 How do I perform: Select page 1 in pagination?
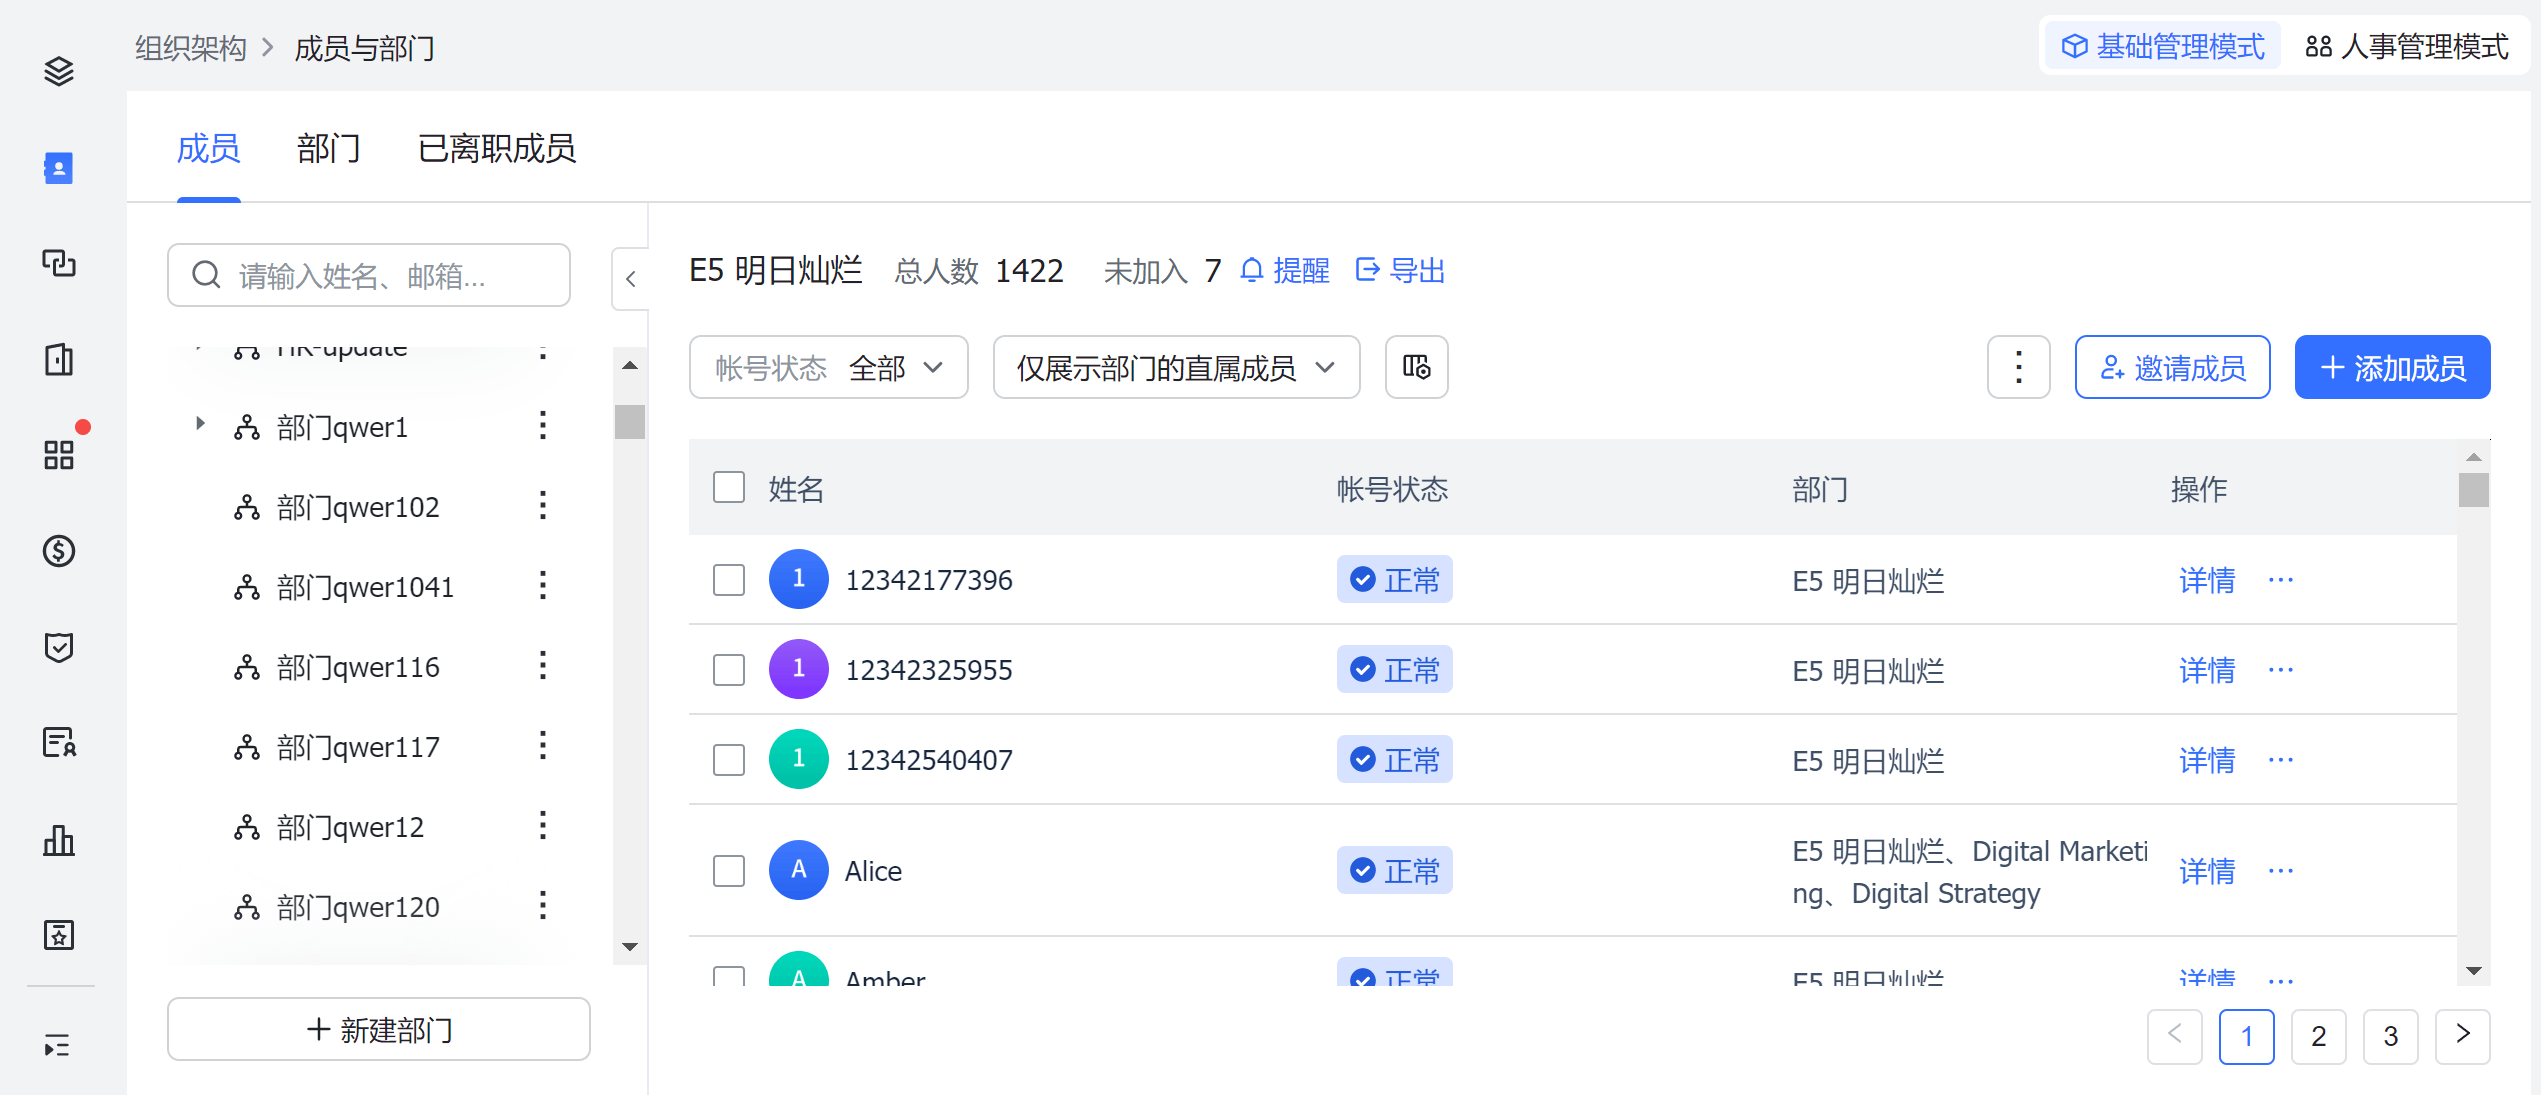click(2247, 1036)
